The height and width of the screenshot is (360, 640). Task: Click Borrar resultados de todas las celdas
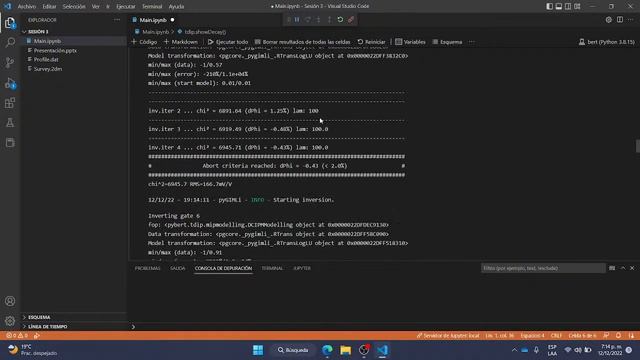coord(302,42)
